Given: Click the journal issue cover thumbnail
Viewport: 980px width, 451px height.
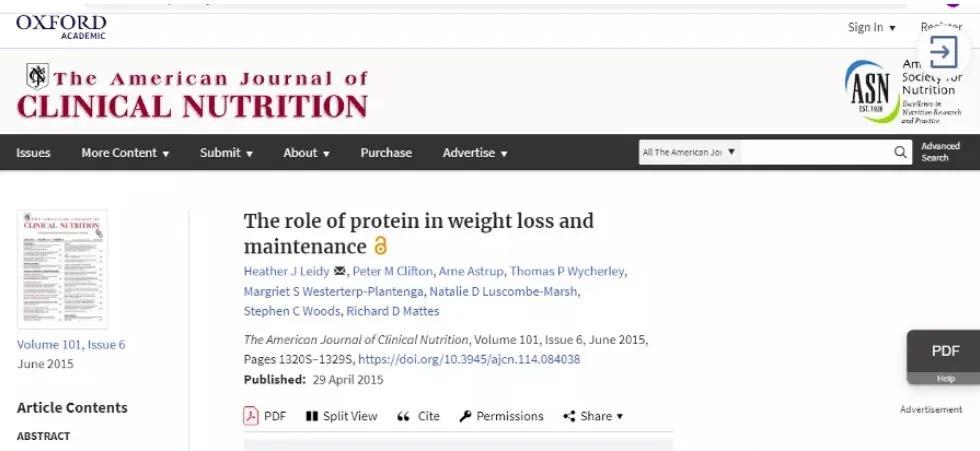Looking at the screenshot, I should tap(62, 269).
